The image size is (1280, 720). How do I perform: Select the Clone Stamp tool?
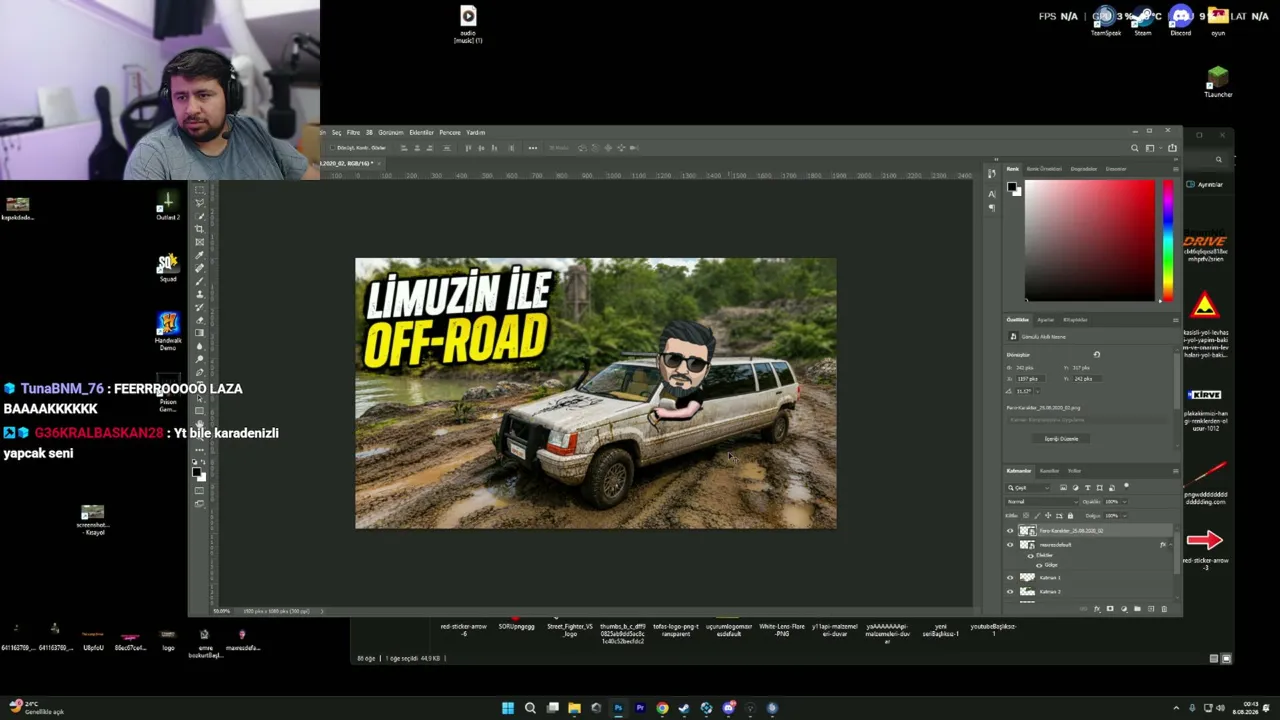(200, 294)
